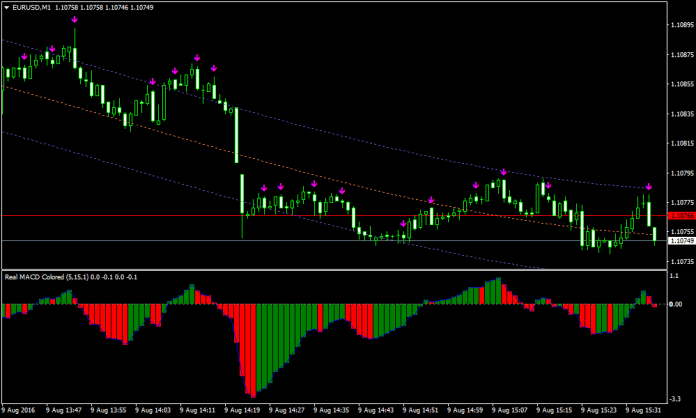The height and width of the screenshot is (418, 696).
Task: Click the tall white candle before 14:19
Action: 236,132
